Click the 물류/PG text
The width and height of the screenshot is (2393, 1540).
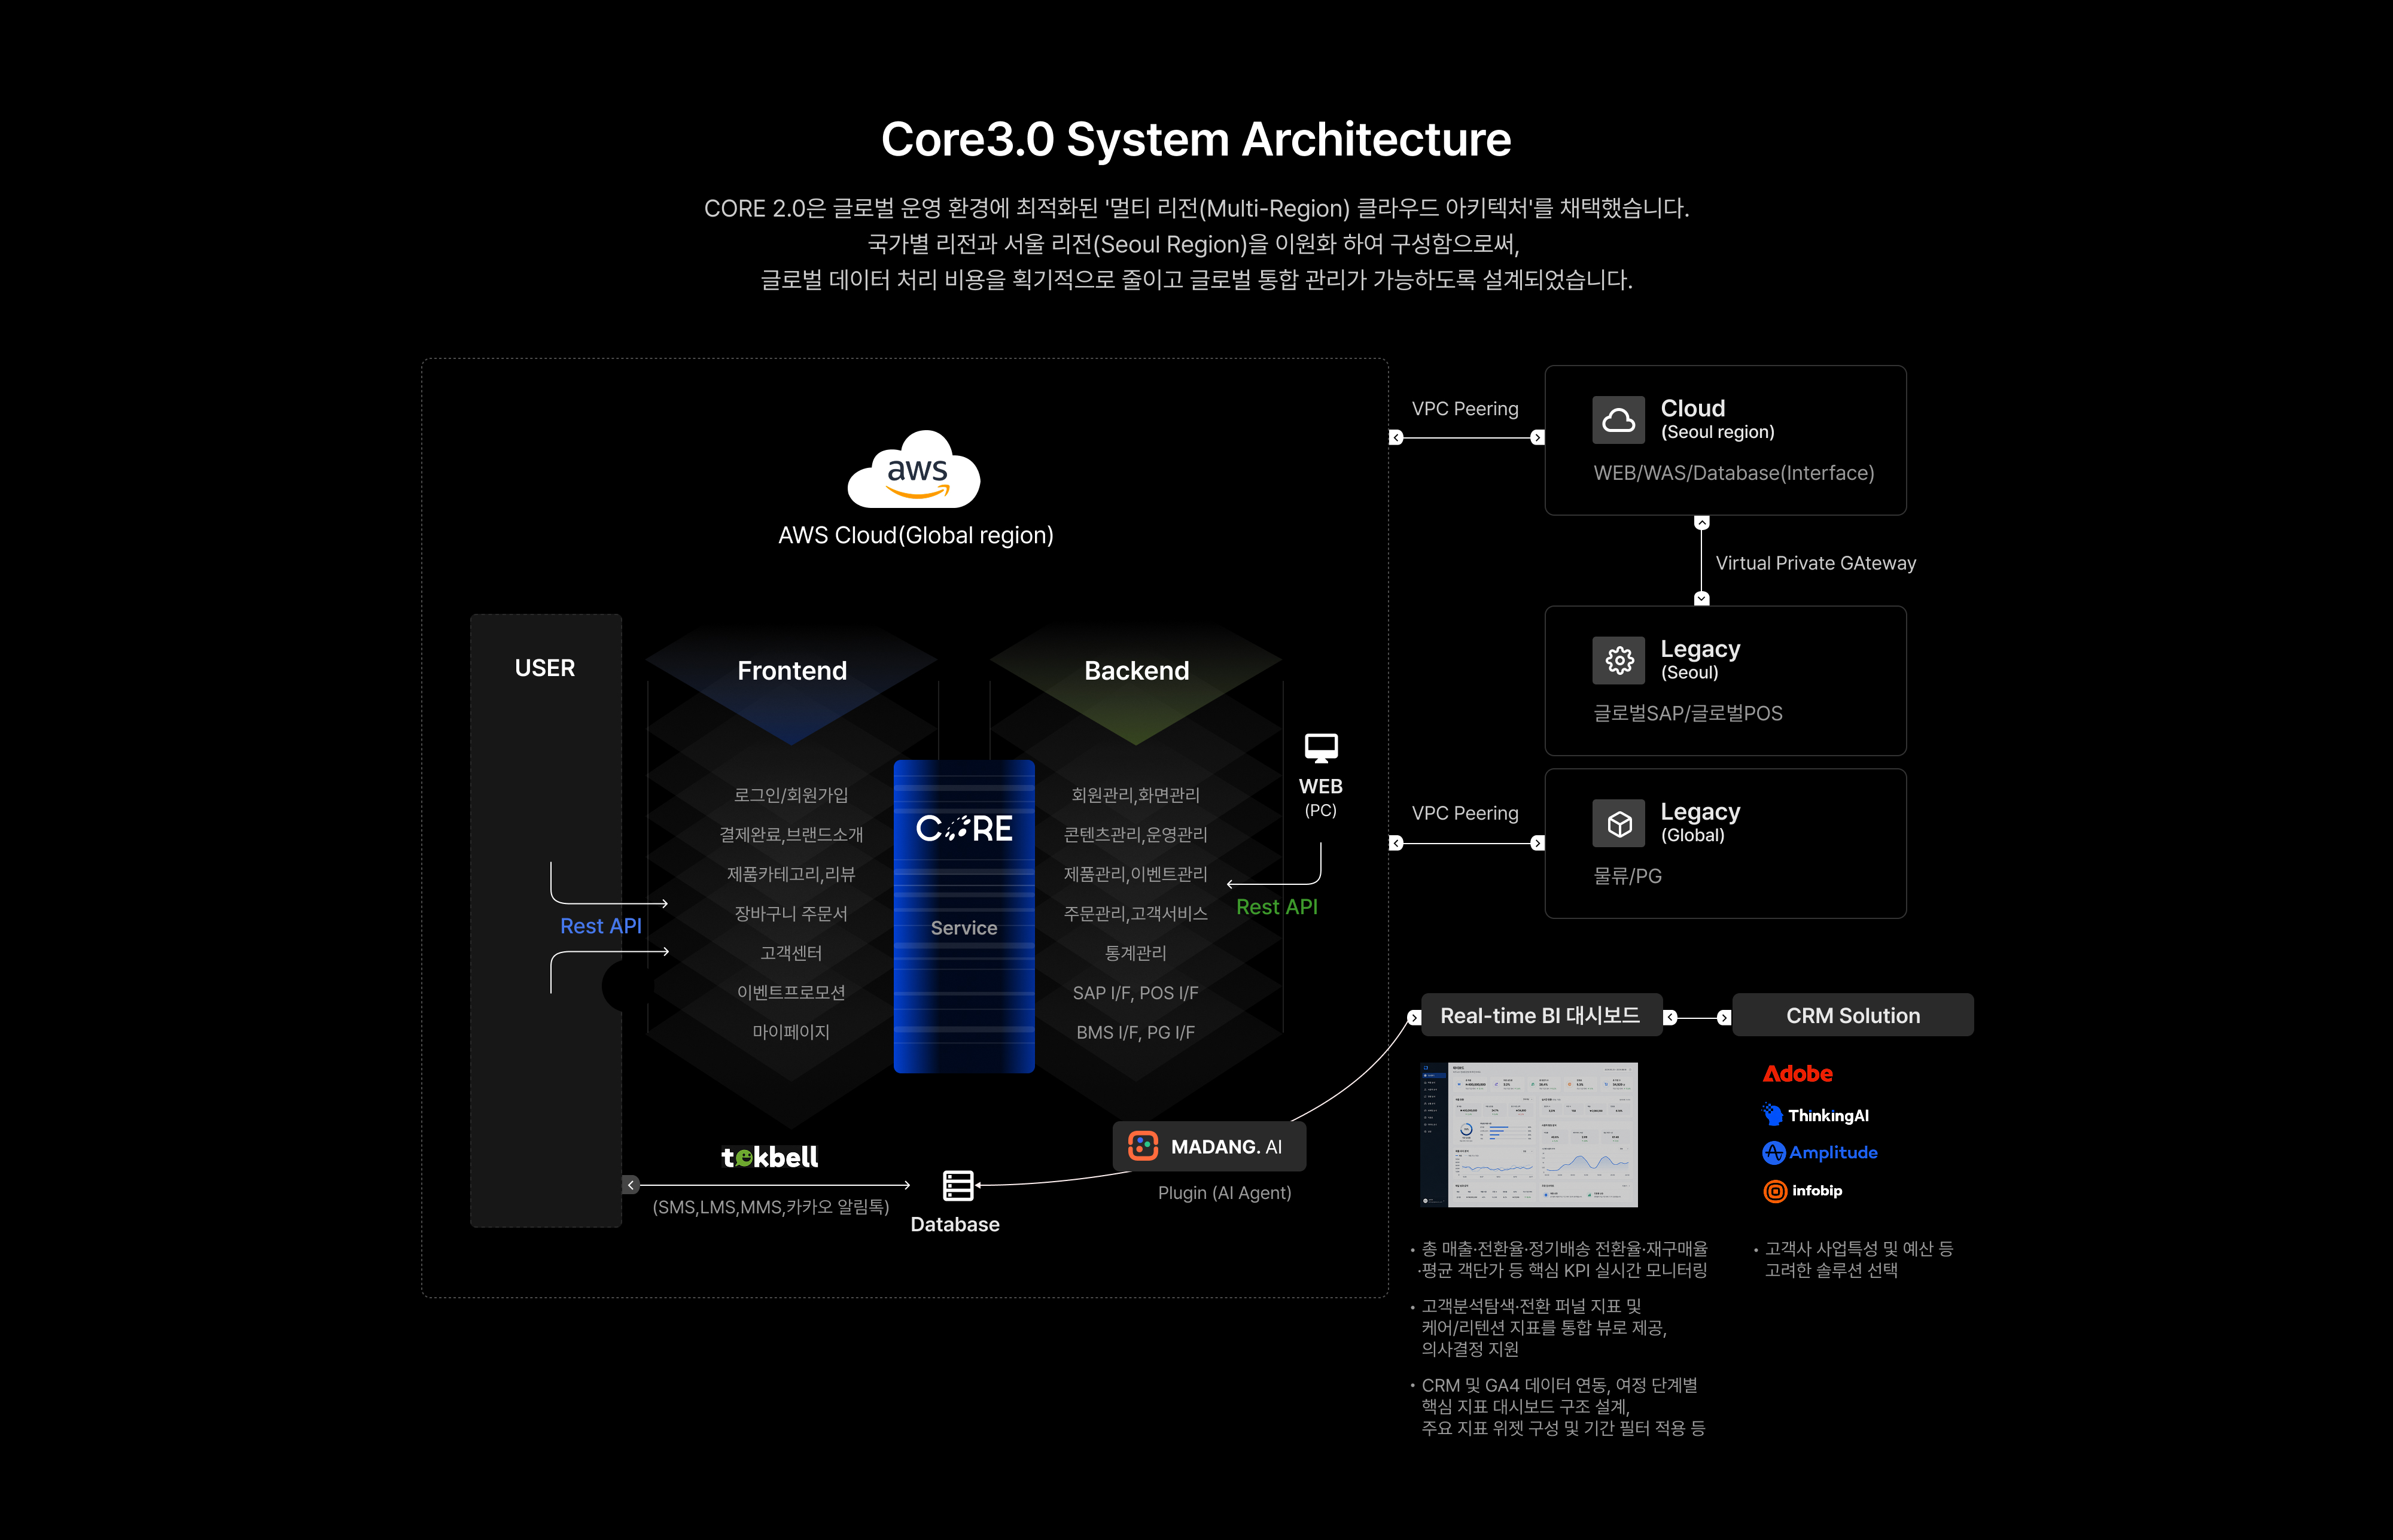click(x=1627, y=876)
